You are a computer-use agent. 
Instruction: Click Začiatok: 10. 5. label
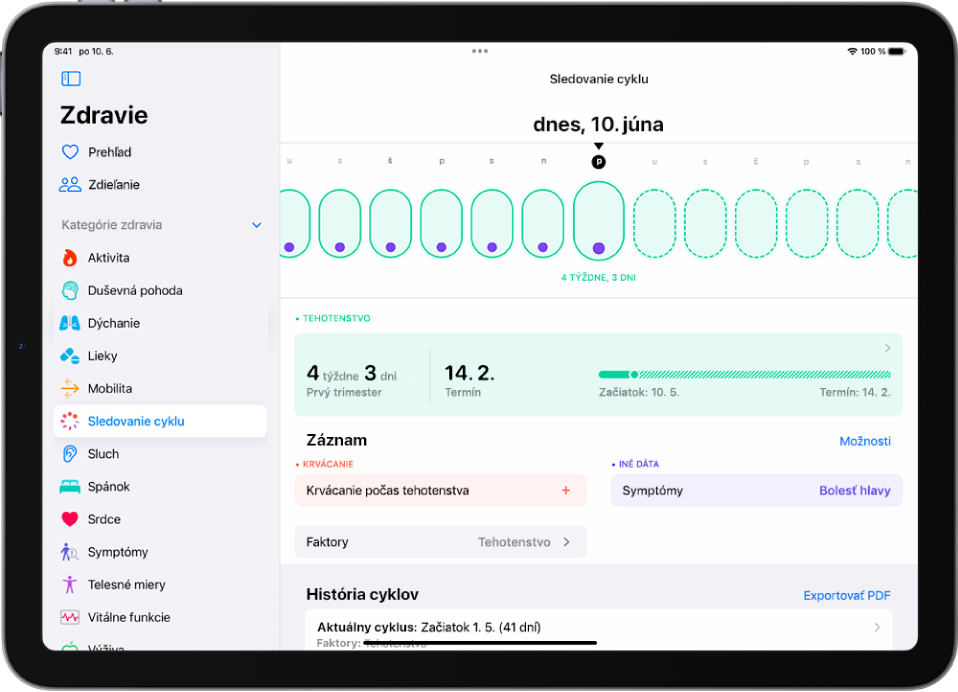pos(639,392)
